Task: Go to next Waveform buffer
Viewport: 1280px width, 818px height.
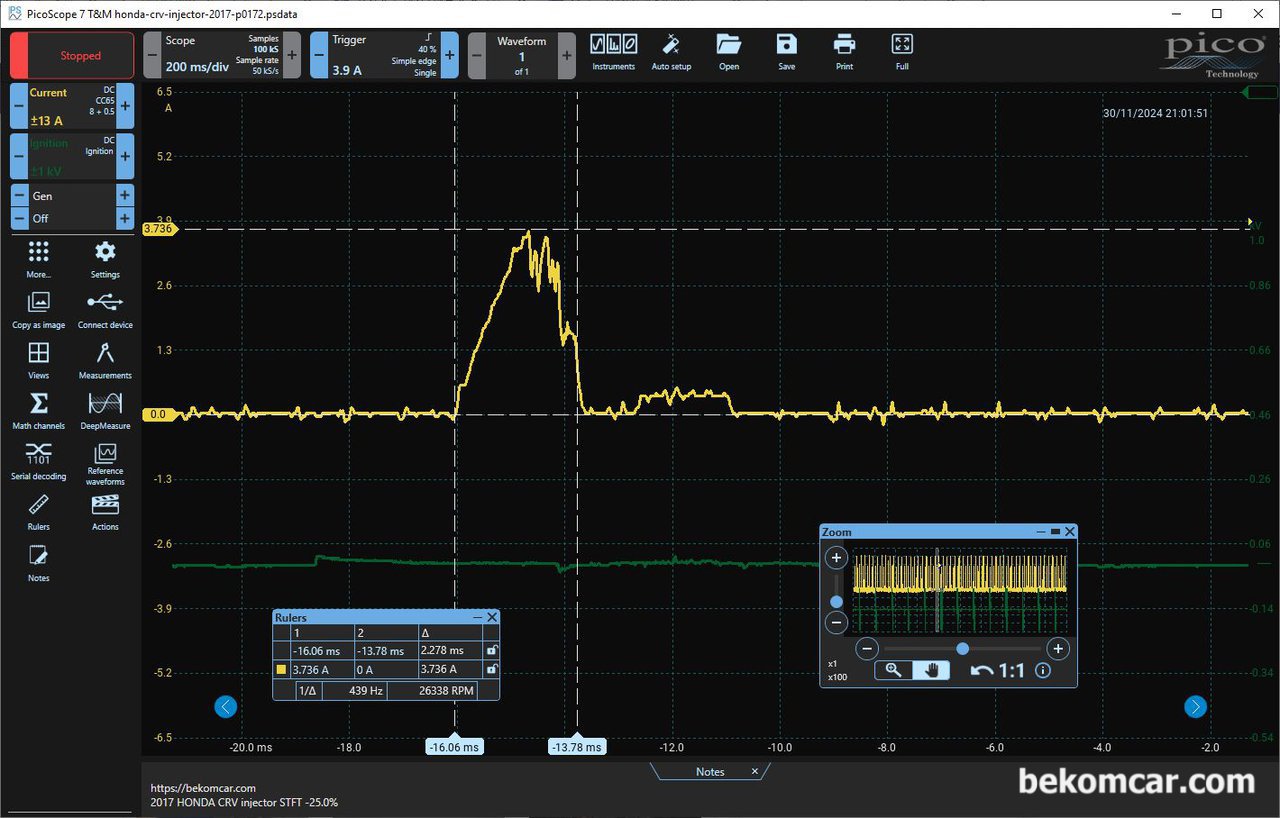Action: pos(567,55)
